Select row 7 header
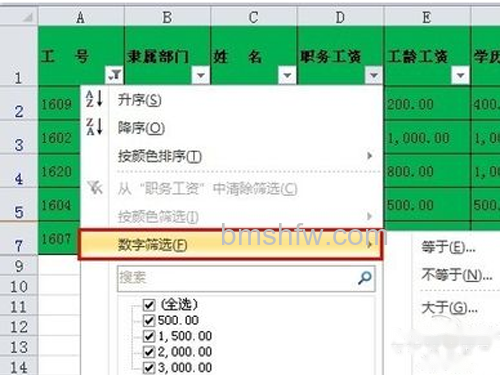 pos(19,238)
